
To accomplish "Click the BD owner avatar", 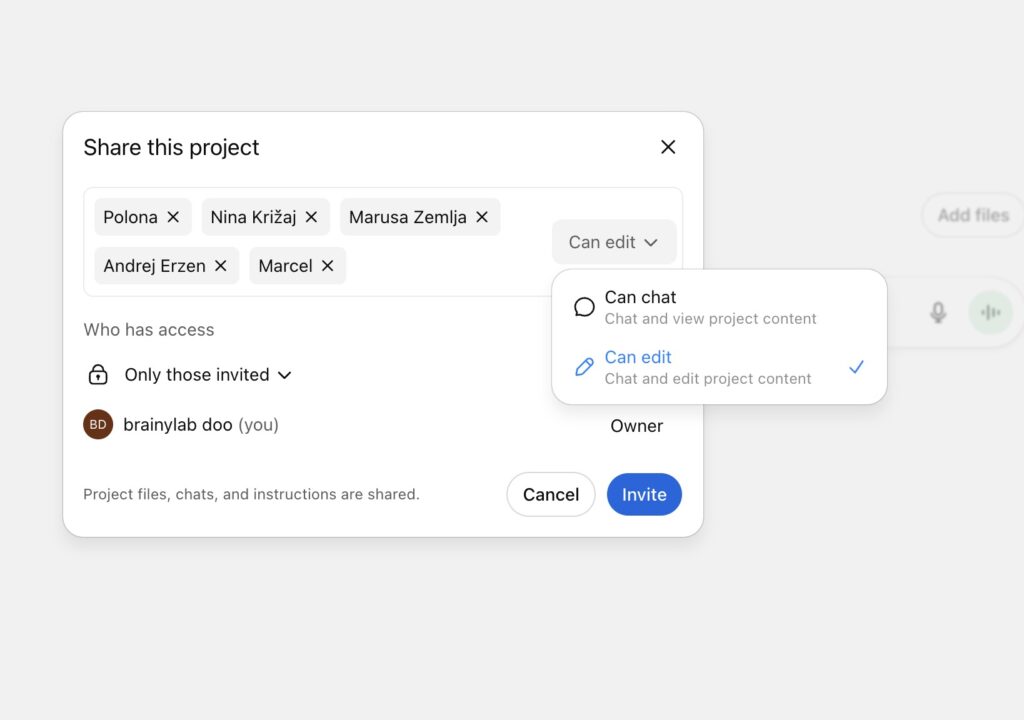I will [98, 425].
